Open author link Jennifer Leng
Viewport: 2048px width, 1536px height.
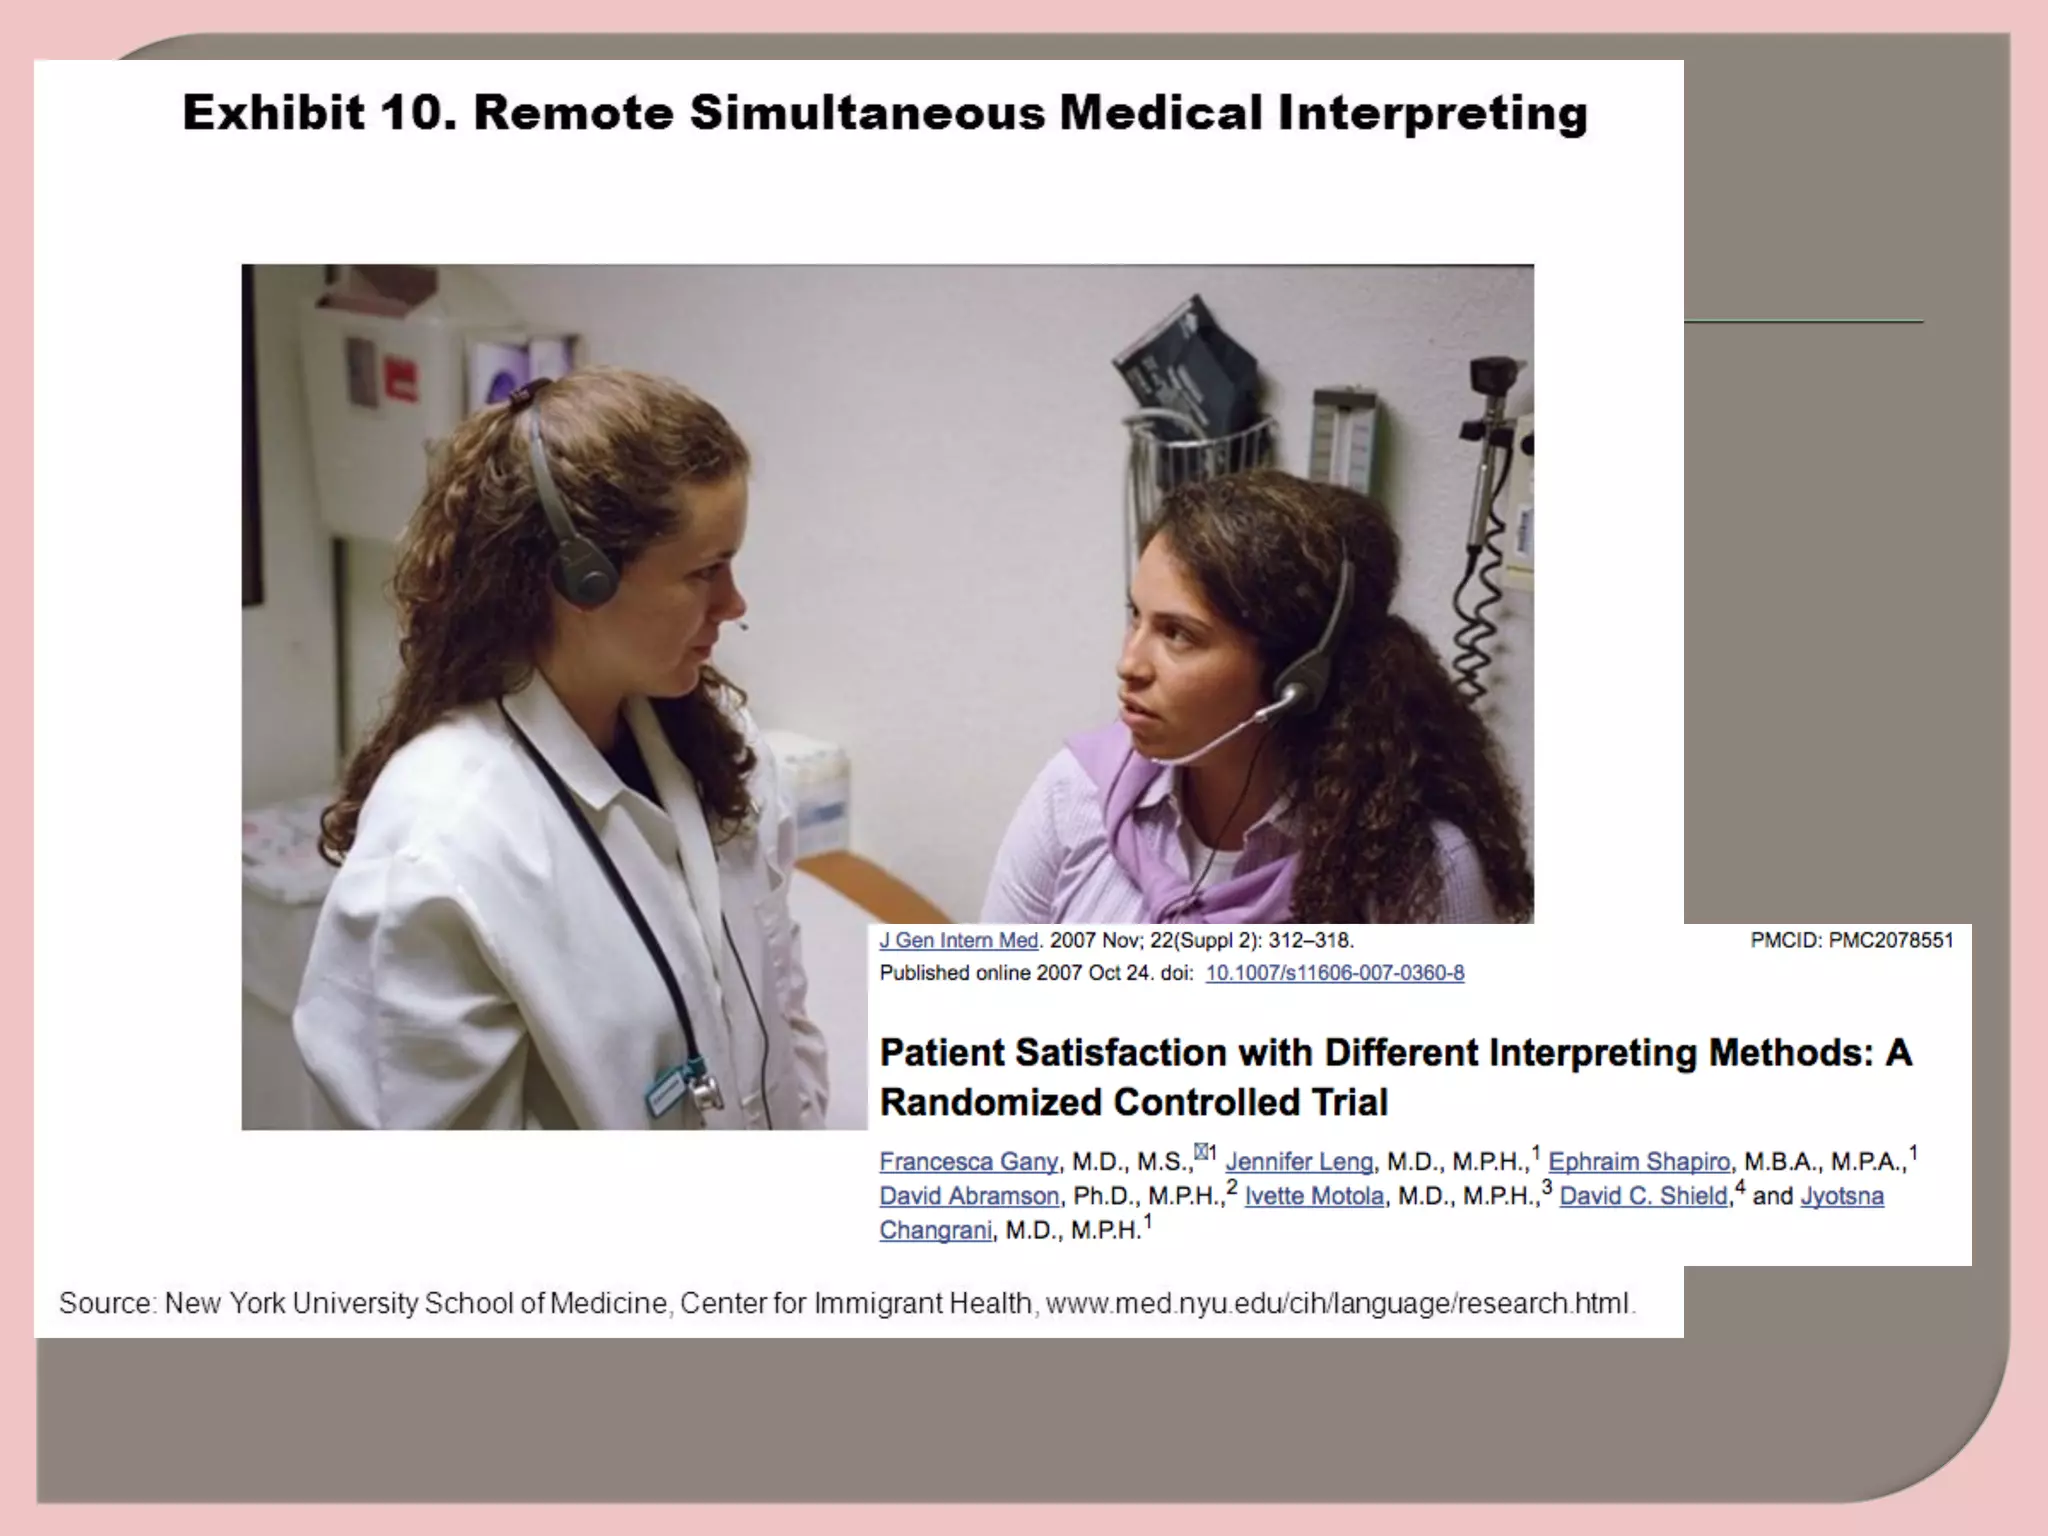pyautogui.click(x=1299, y=1162)
